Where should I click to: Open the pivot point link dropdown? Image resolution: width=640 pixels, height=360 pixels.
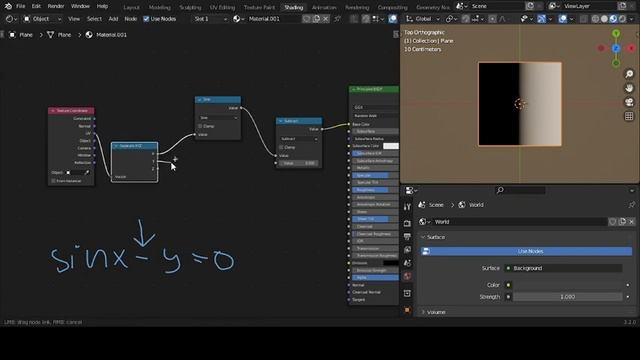tap(451, 19)
